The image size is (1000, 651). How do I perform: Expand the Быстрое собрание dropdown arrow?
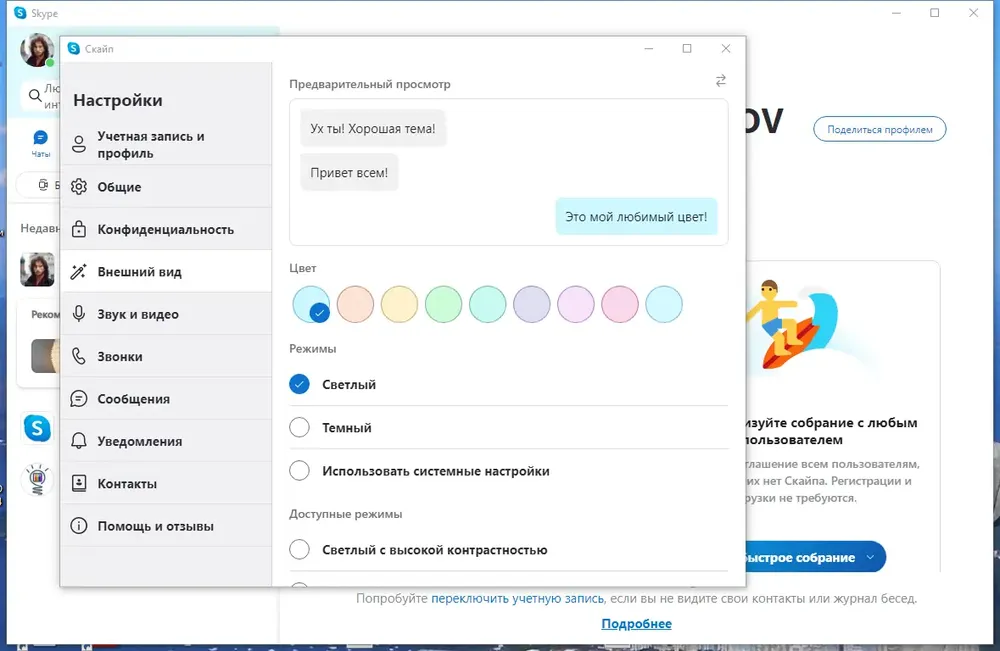870,557
